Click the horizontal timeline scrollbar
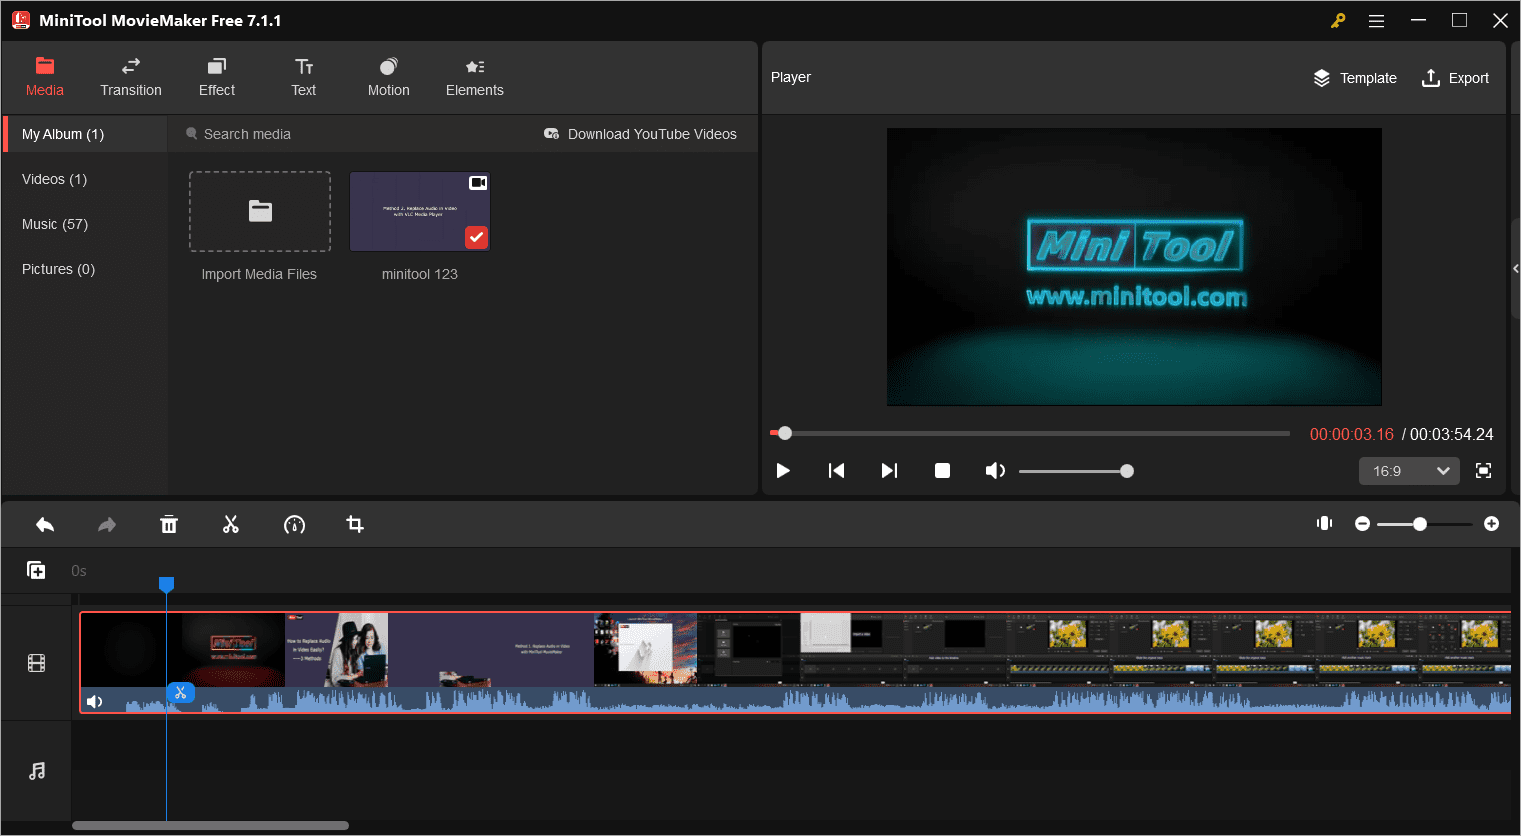This screenshot has width=1521, height=836. [210, 826]
